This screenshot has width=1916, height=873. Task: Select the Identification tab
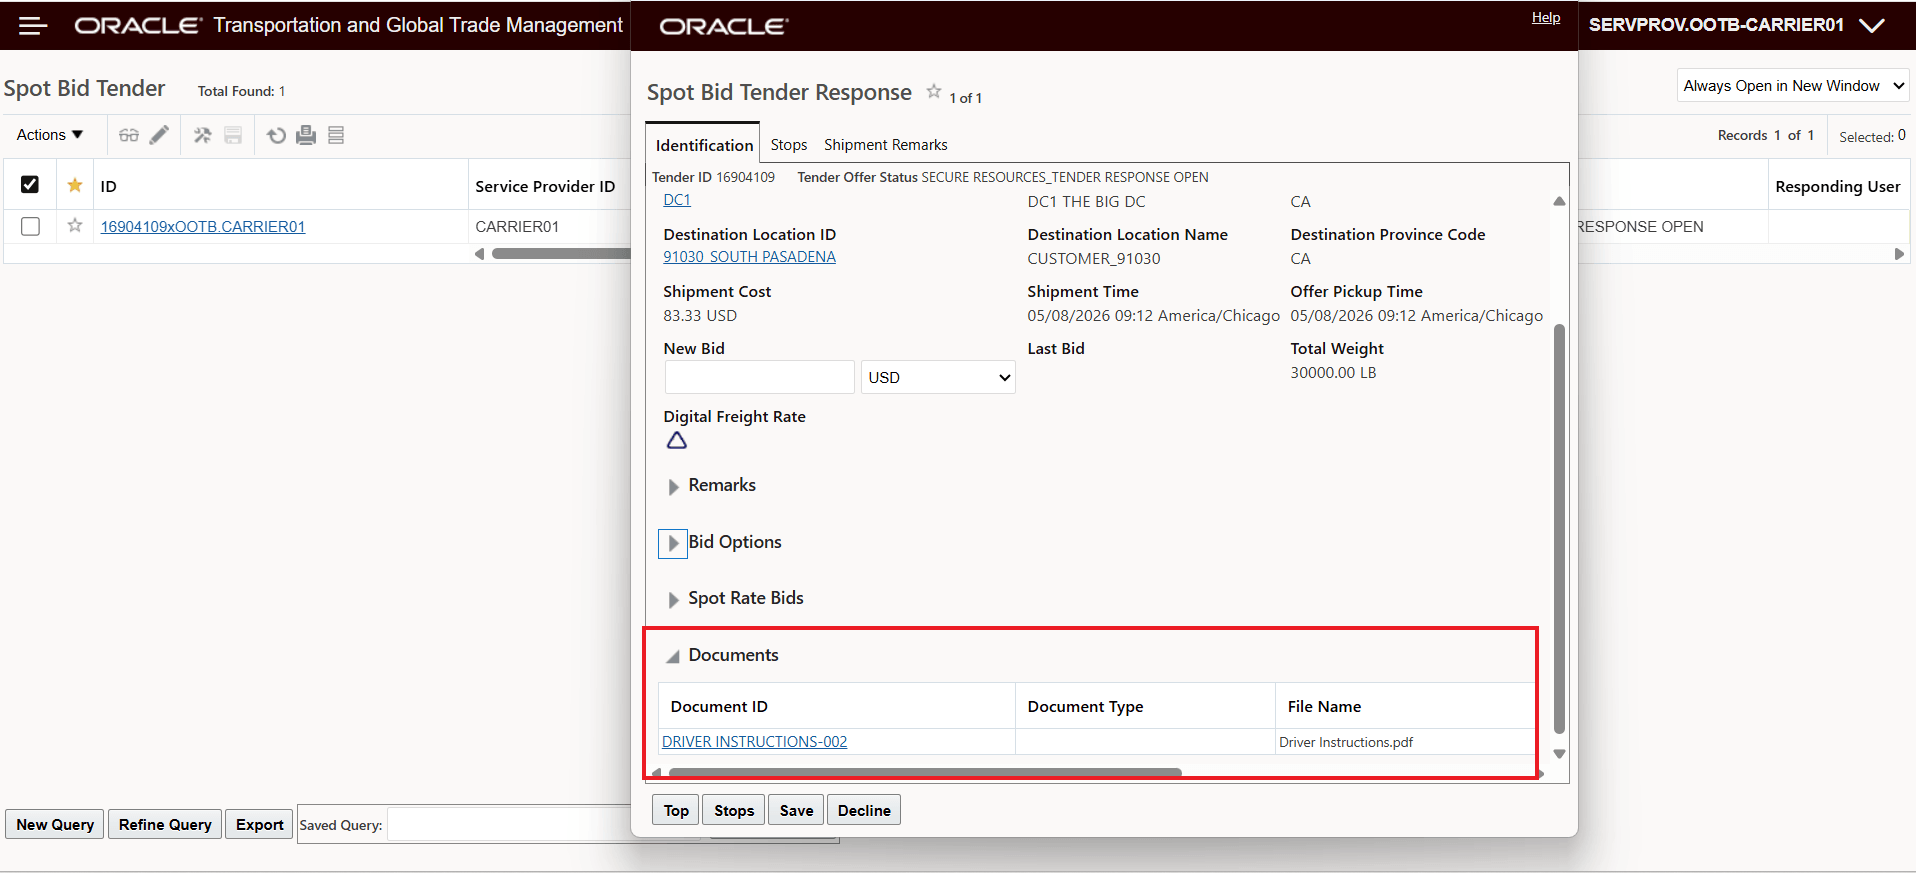pos(703,145)
